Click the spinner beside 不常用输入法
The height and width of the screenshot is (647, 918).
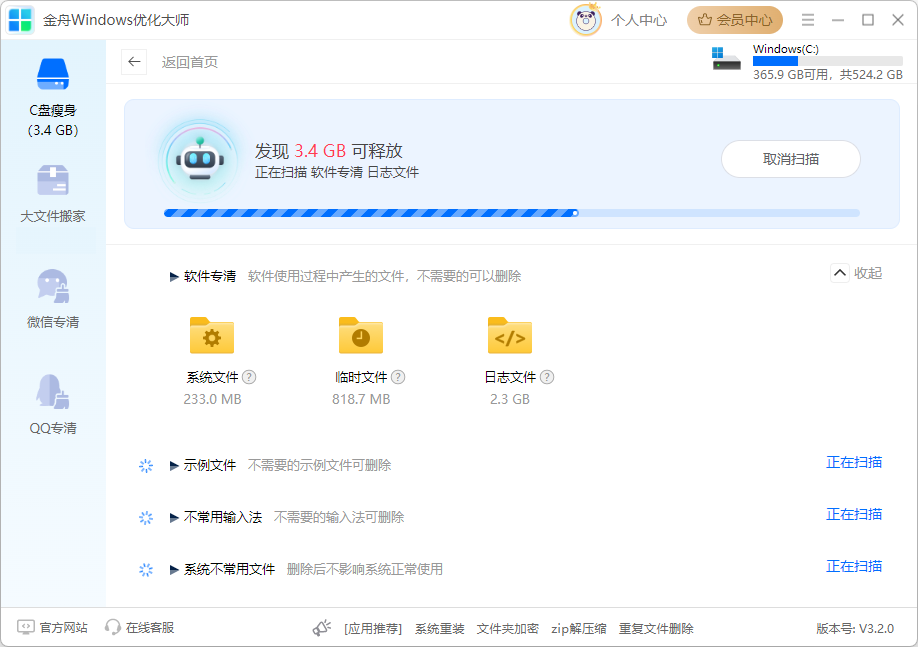click(x=146, y=518)
